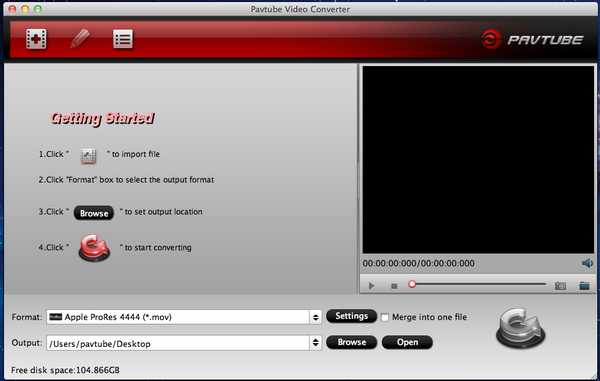Click the Open button for output folder
The width and height of the screenshot is (600, 381).
coord(407,342)
